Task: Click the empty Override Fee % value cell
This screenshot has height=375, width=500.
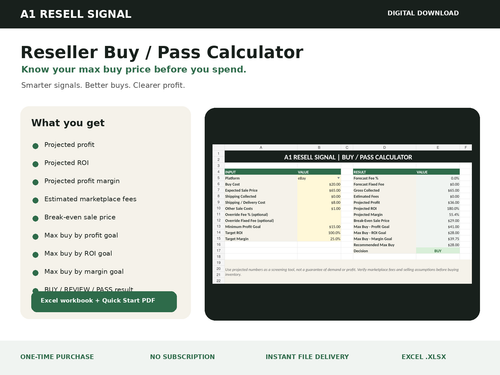Action: click(319, 214)
